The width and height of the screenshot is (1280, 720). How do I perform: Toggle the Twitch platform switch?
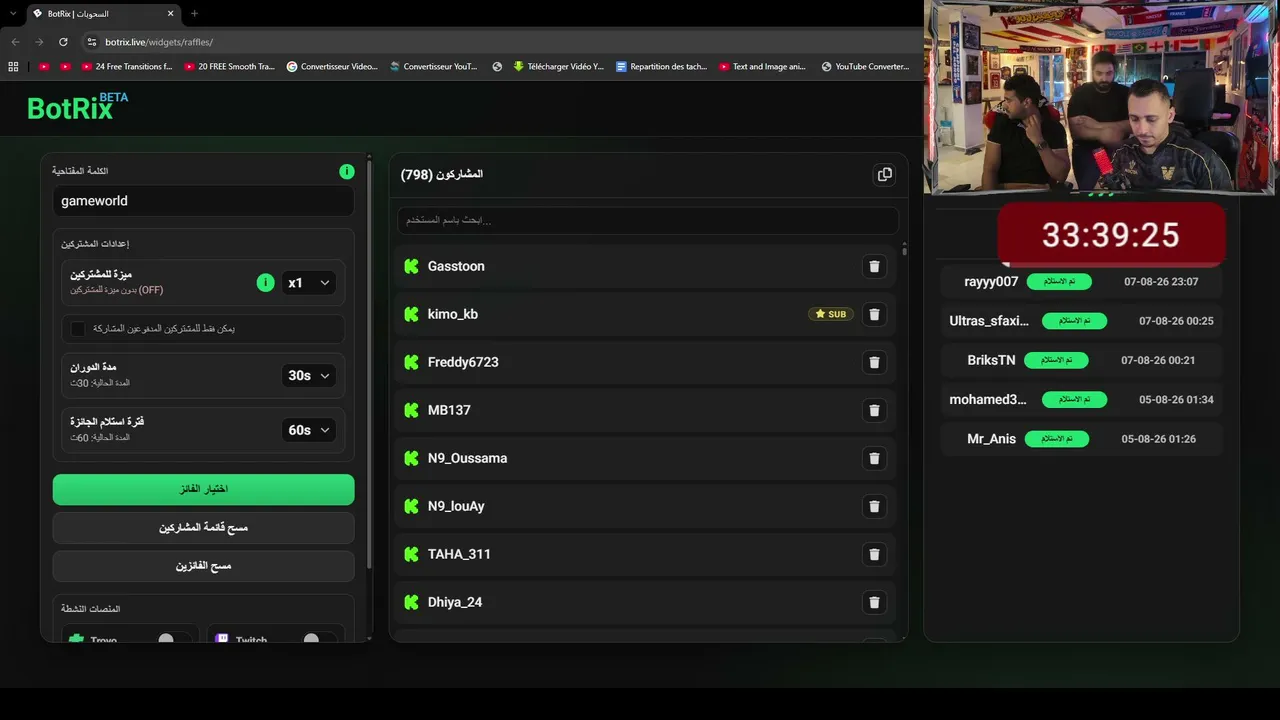tap(318, 640)
